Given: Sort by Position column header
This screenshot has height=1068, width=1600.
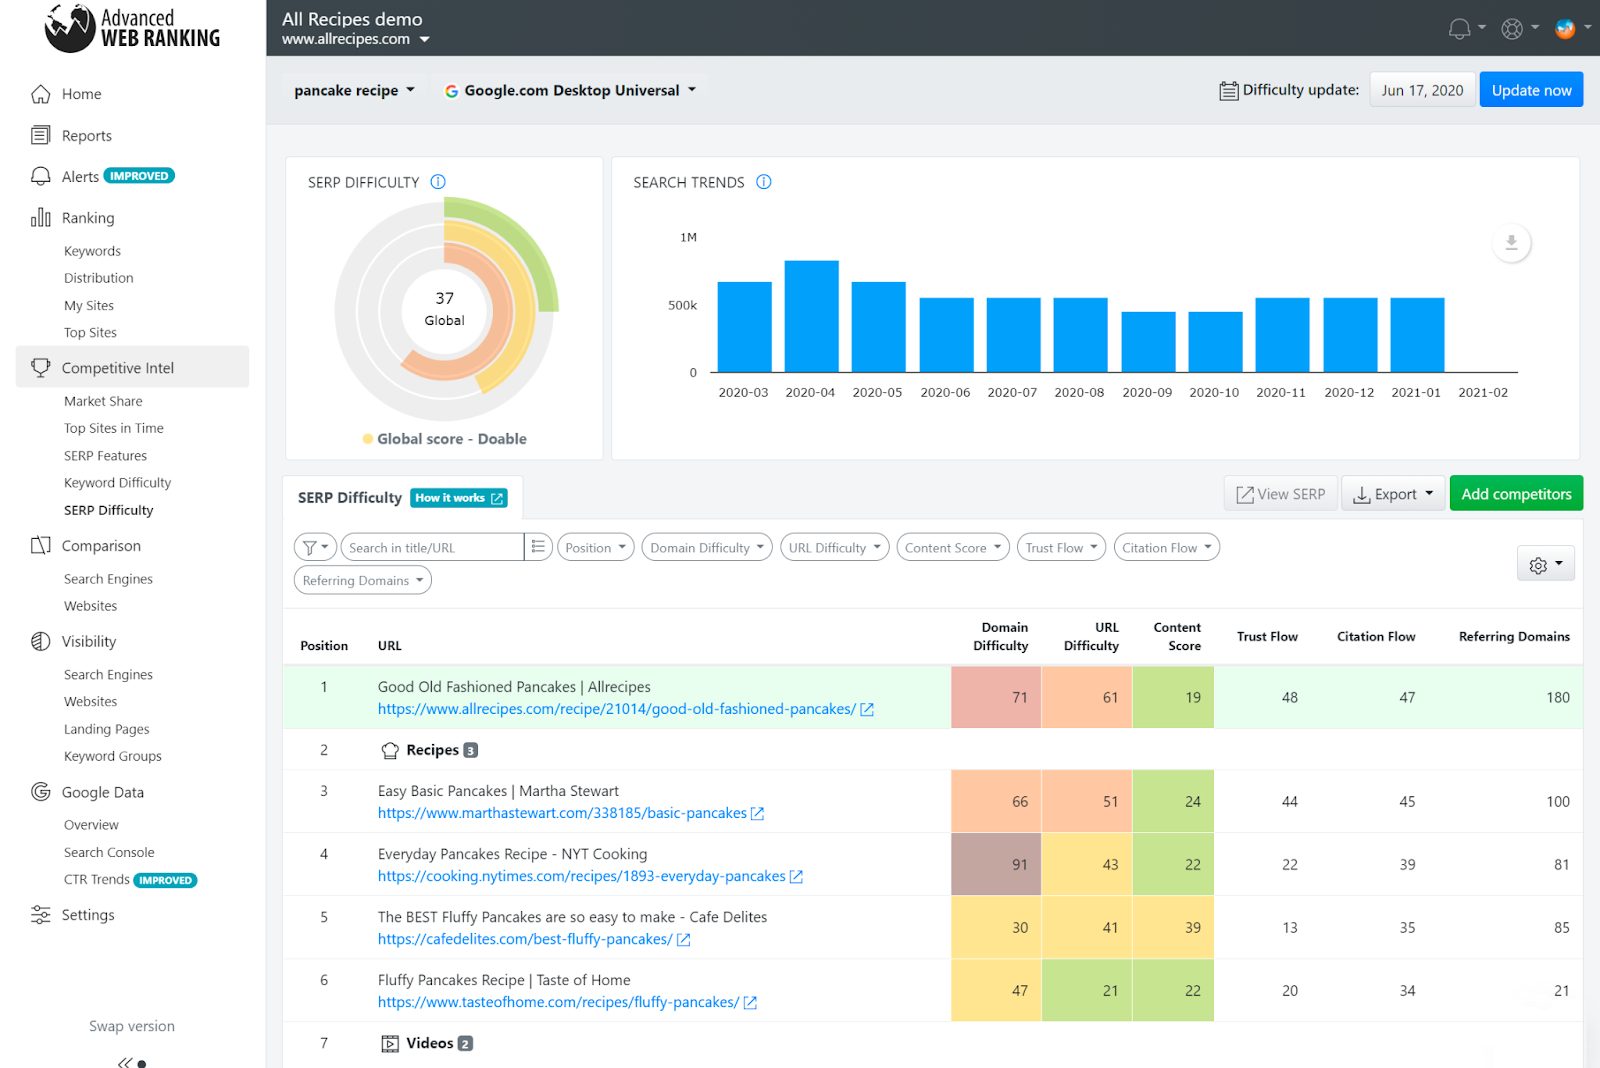Looking at the screenshot, I should click(324, 646).
